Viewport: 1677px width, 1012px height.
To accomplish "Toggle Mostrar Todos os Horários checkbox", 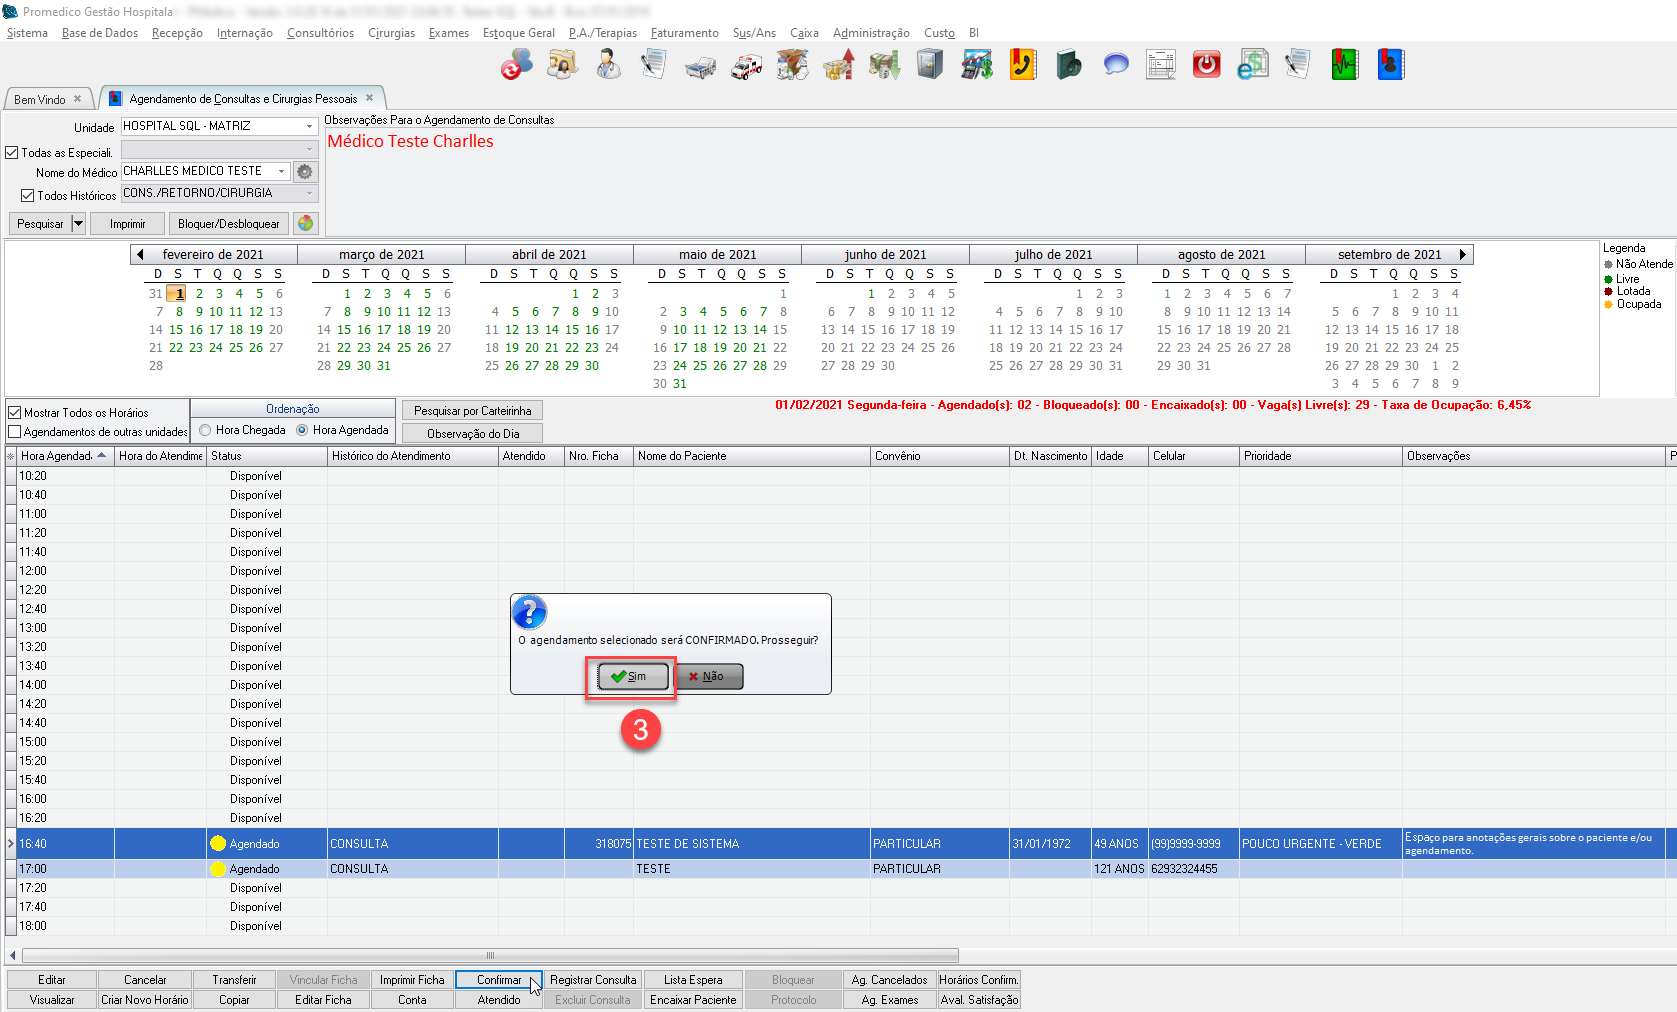I will [x=15, y=413].
